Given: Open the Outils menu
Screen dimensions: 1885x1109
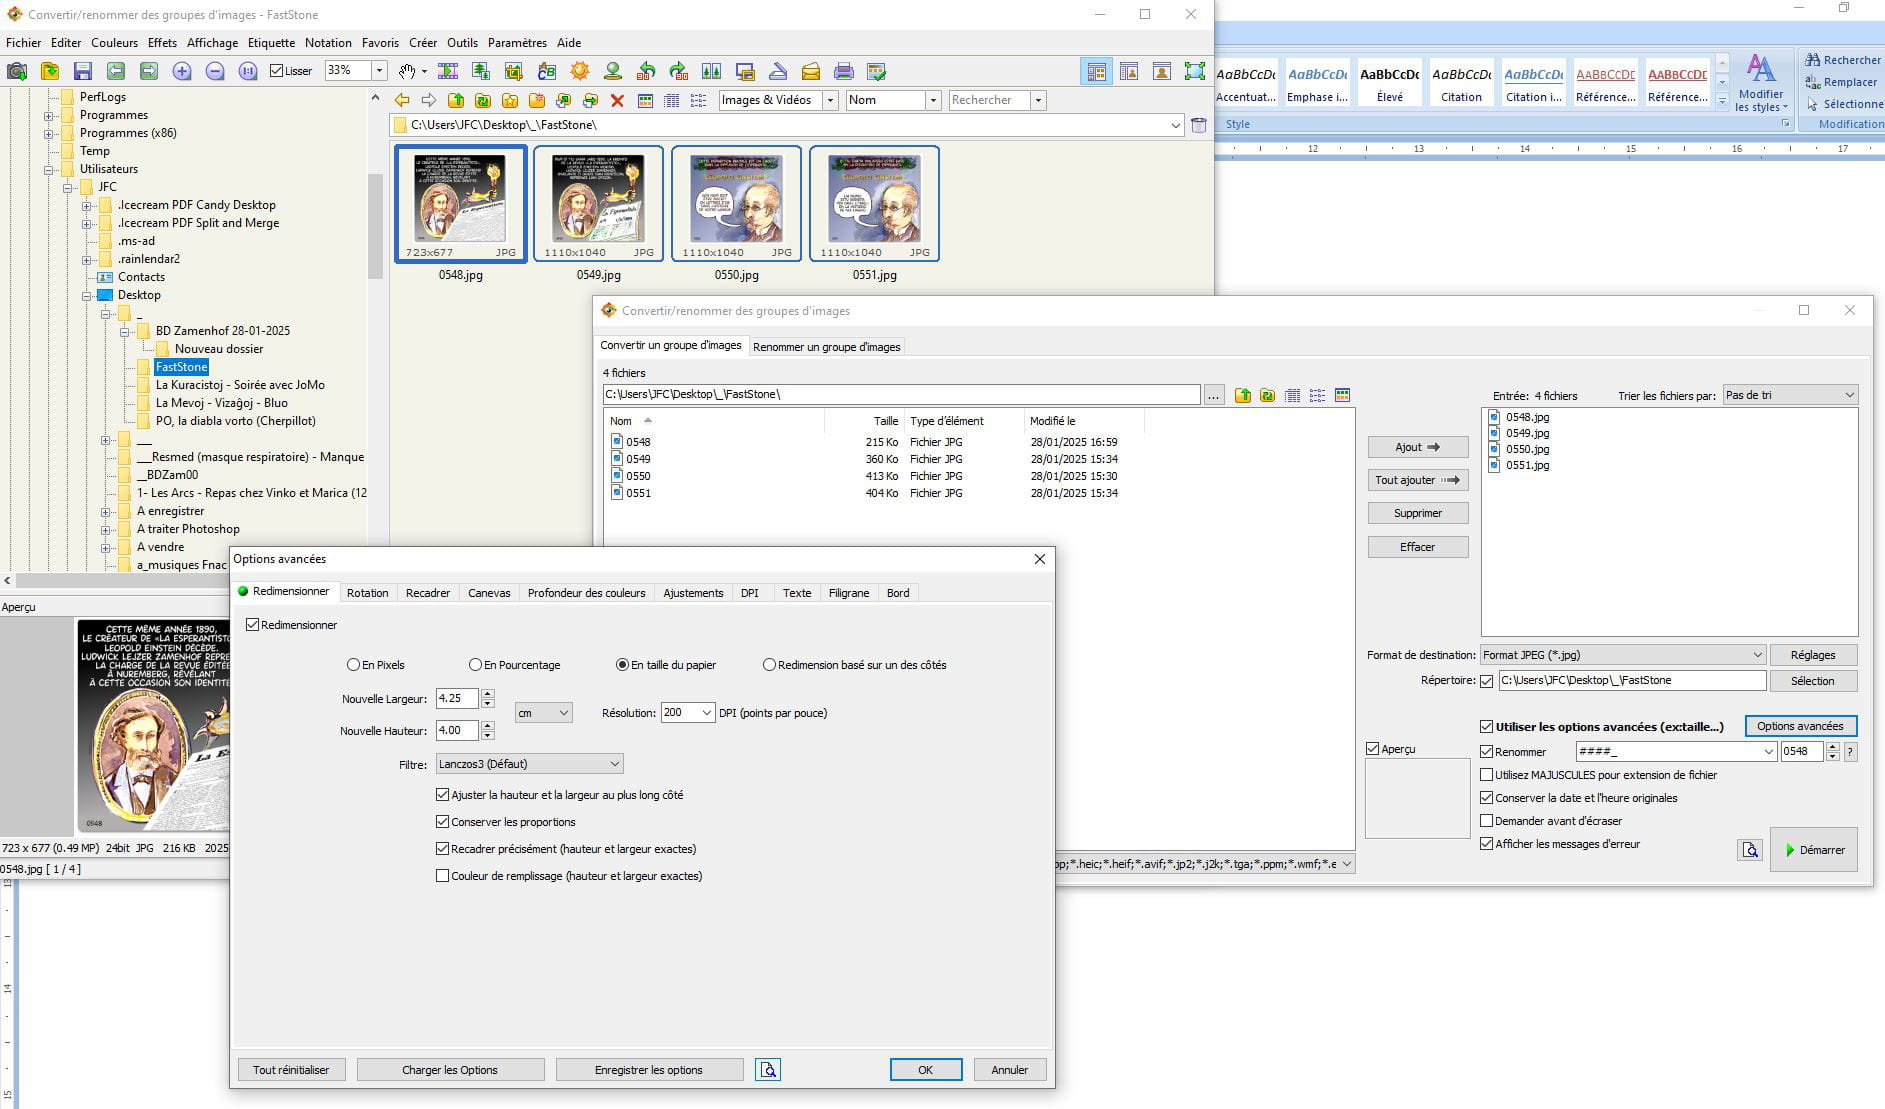Looking at the screenshot, I should [x=462, y=43].
